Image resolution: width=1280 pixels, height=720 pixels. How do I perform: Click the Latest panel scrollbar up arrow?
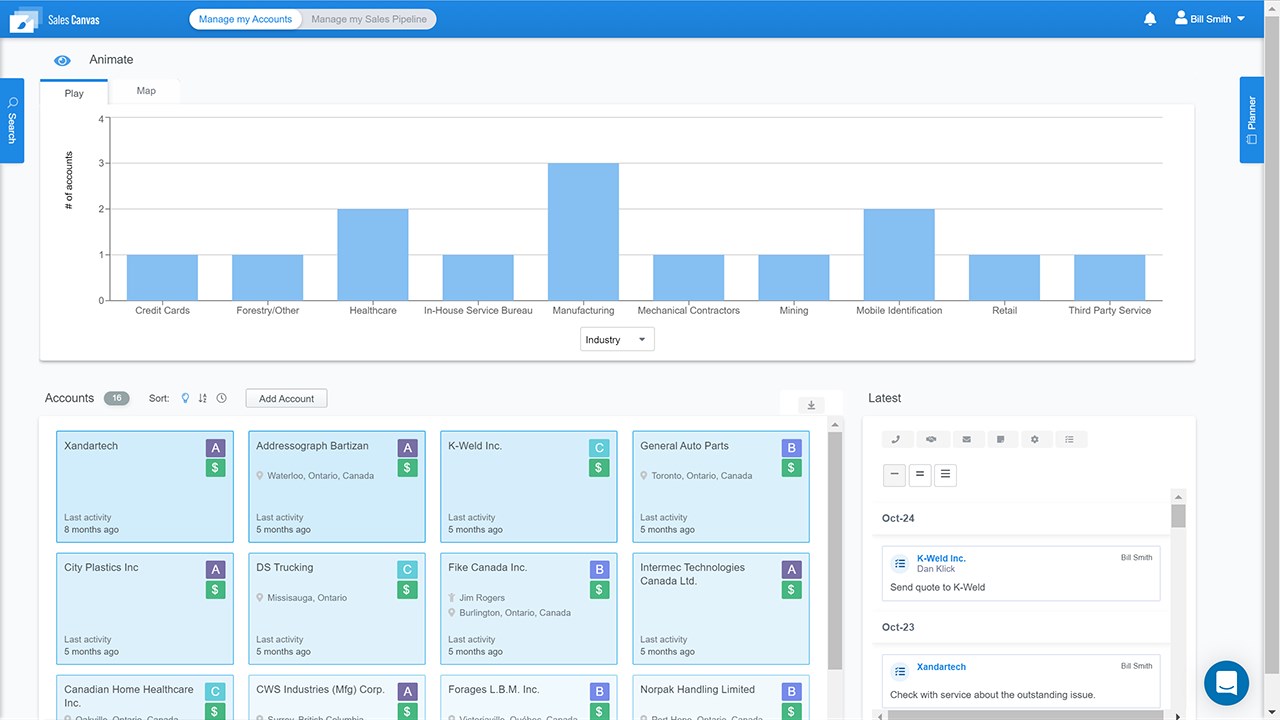click(x=1178, y=497)
